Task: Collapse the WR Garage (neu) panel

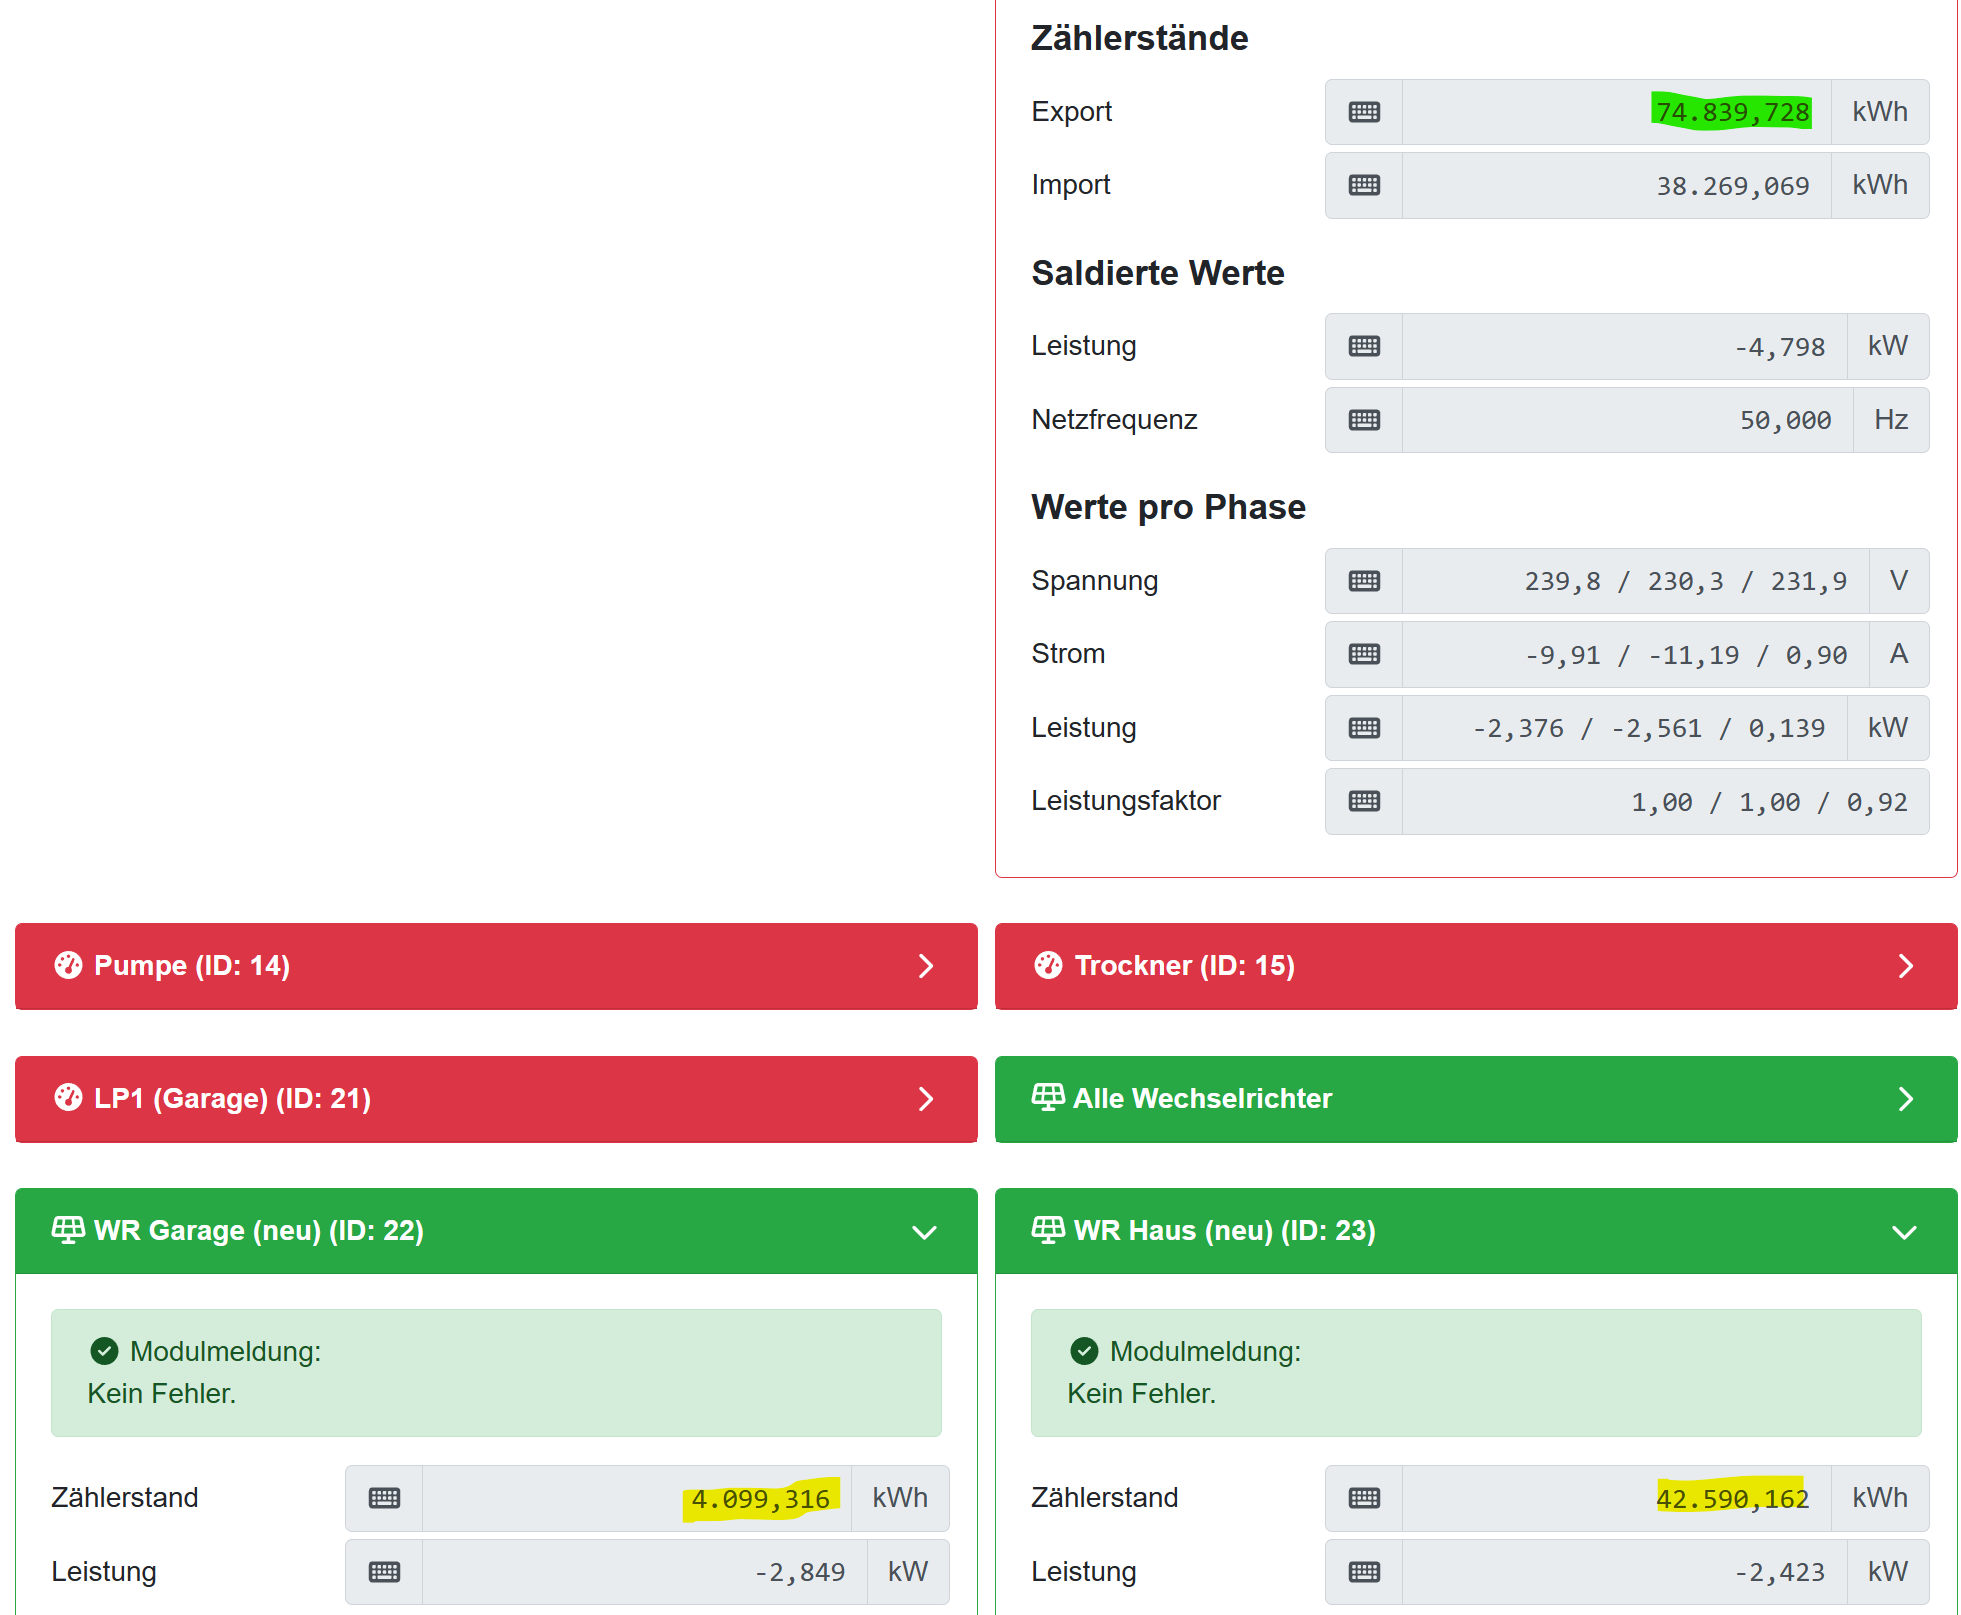Action: point(924,1232)
